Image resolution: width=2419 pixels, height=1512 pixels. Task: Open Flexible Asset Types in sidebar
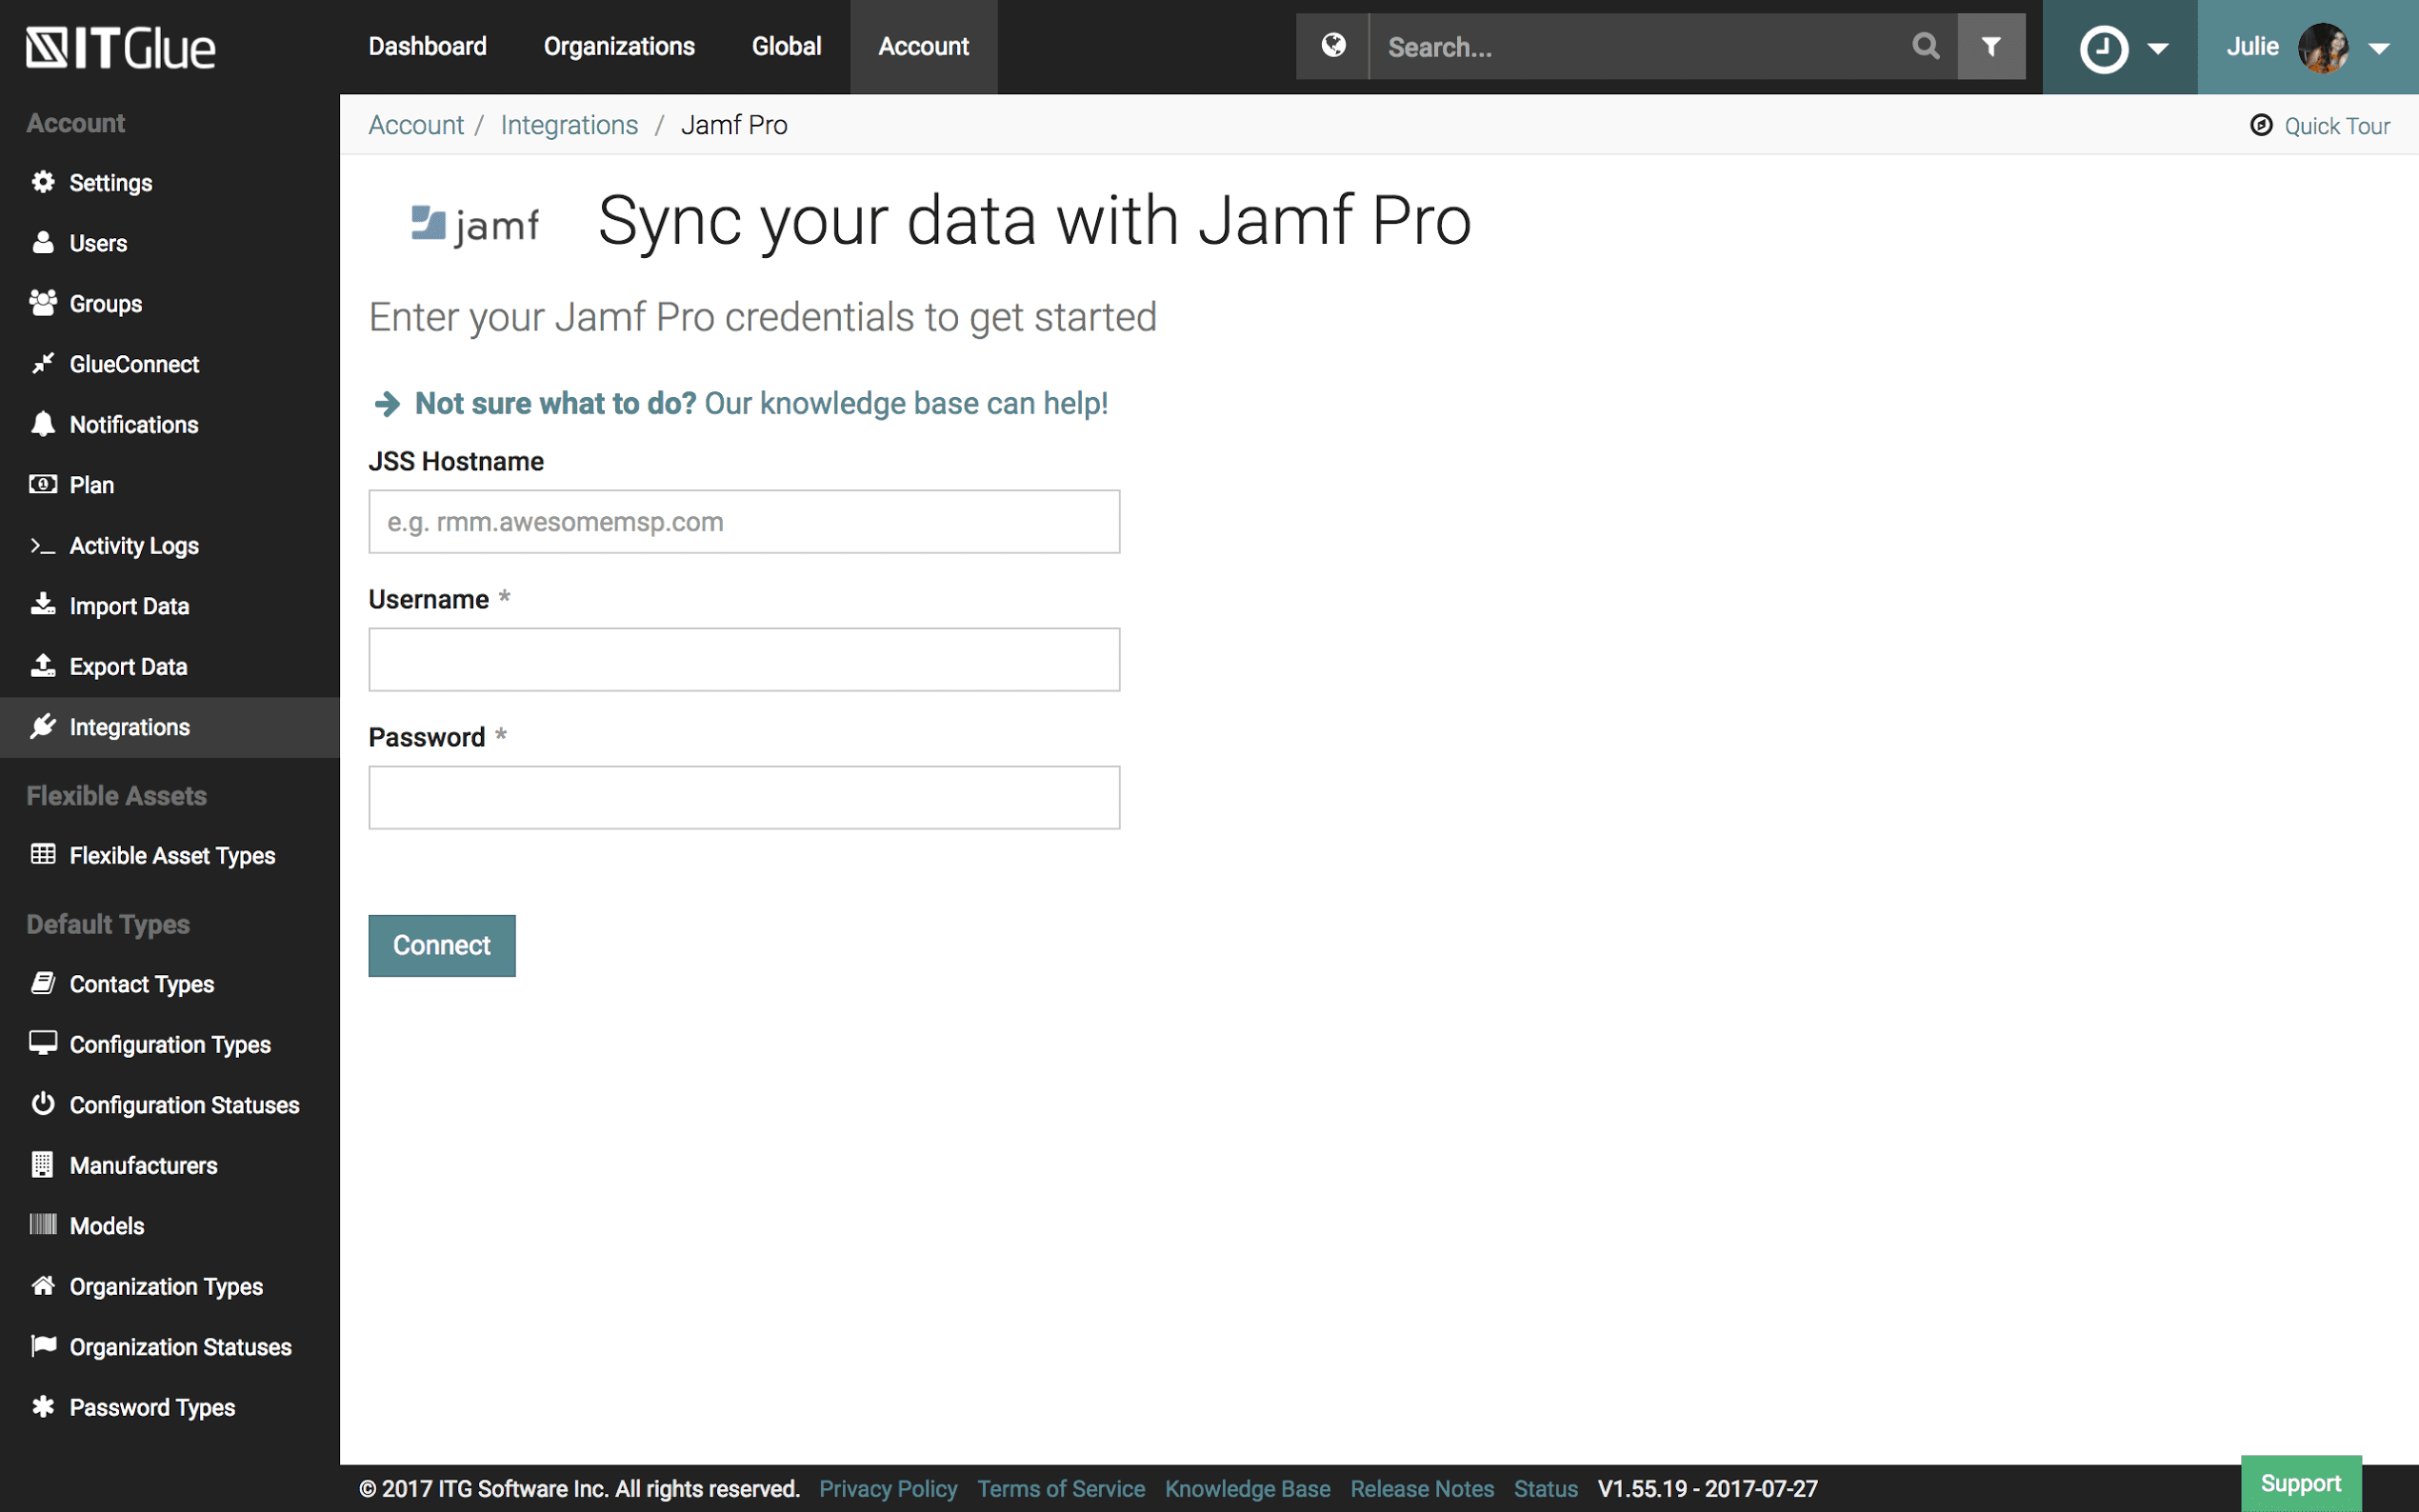point(170,855)
